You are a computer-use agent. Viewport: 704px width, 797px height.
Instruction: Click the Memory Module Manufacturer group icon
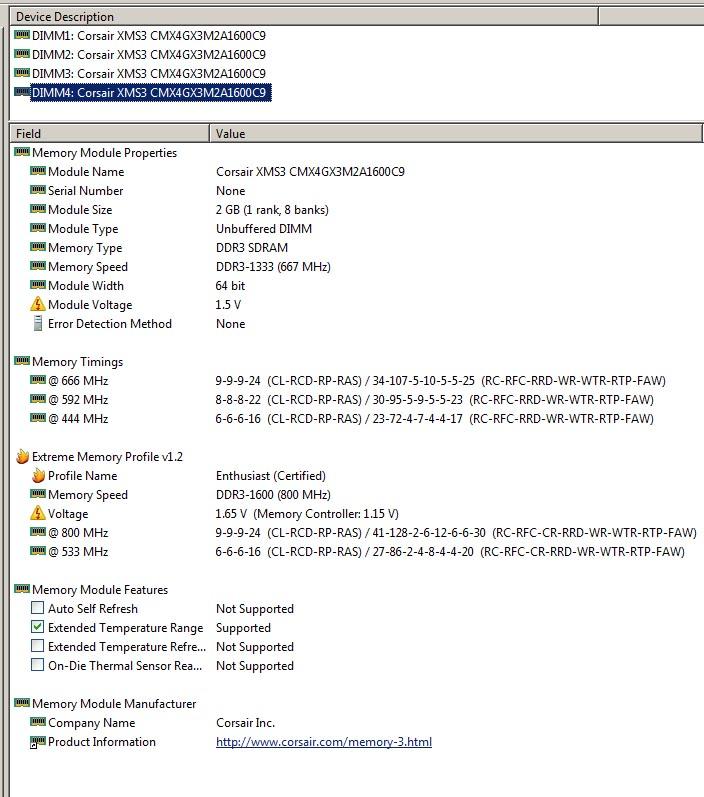(22, 702)
